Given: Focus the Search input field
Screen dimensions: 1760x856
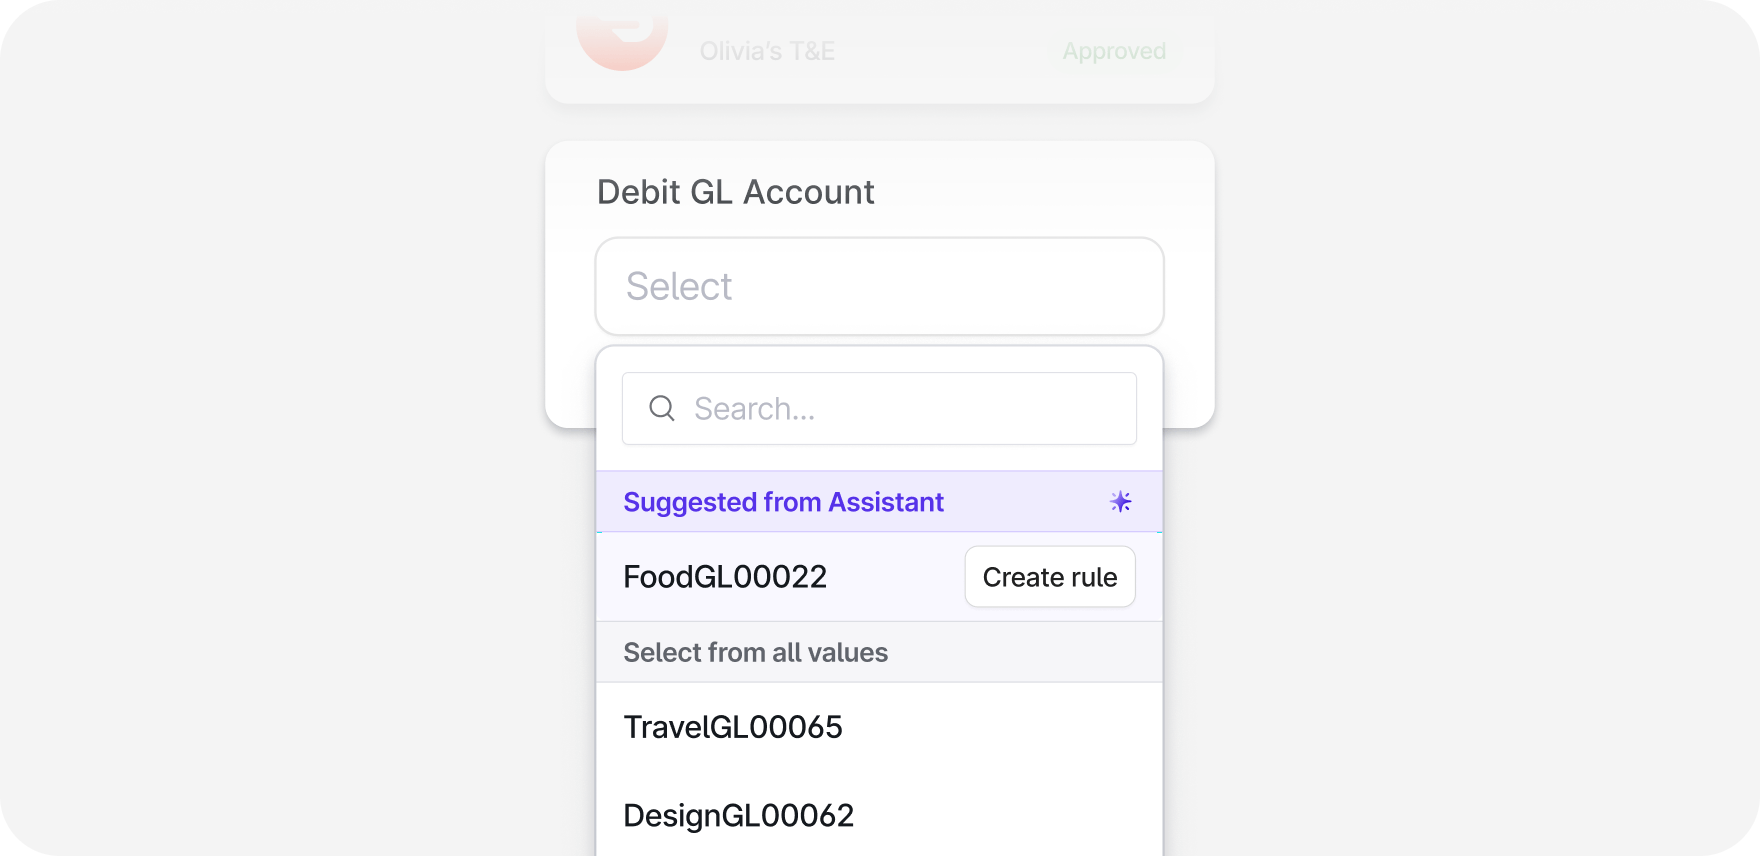Looking at the screenshot, I should (x=900, y=409).
